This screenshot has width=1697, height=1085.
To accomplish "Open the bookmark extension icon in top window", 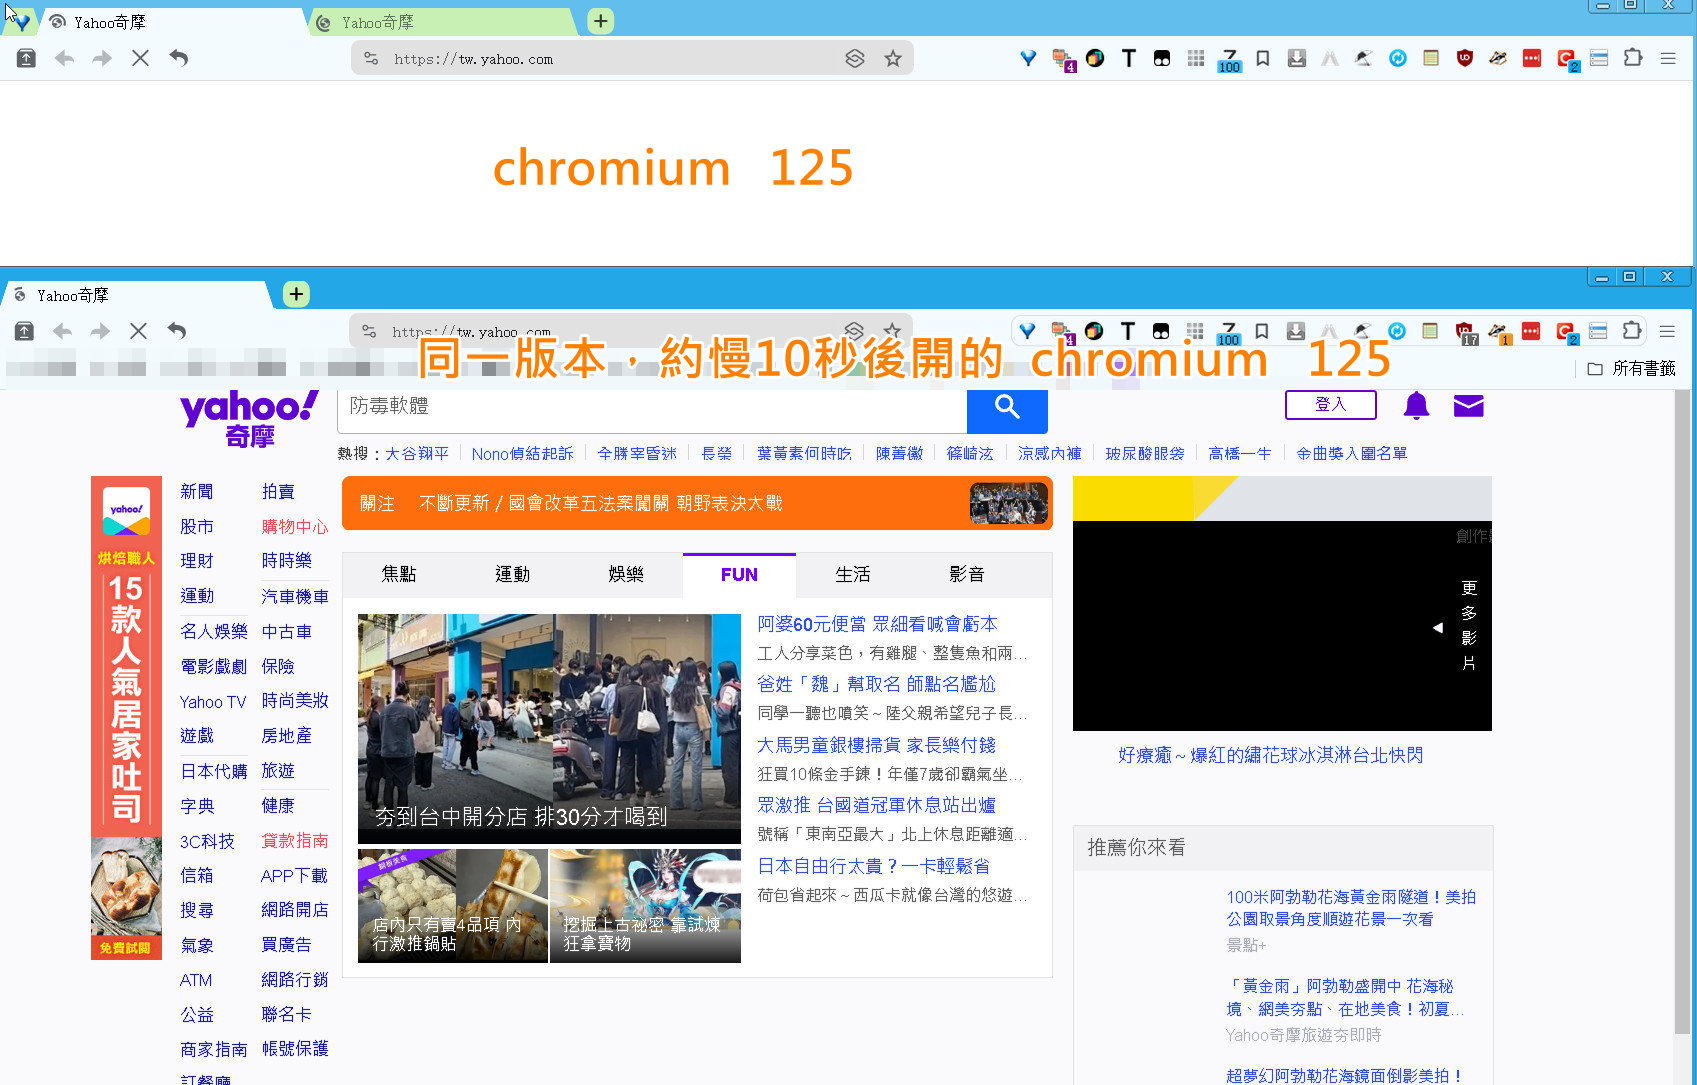I will [x=1263, y=58].
